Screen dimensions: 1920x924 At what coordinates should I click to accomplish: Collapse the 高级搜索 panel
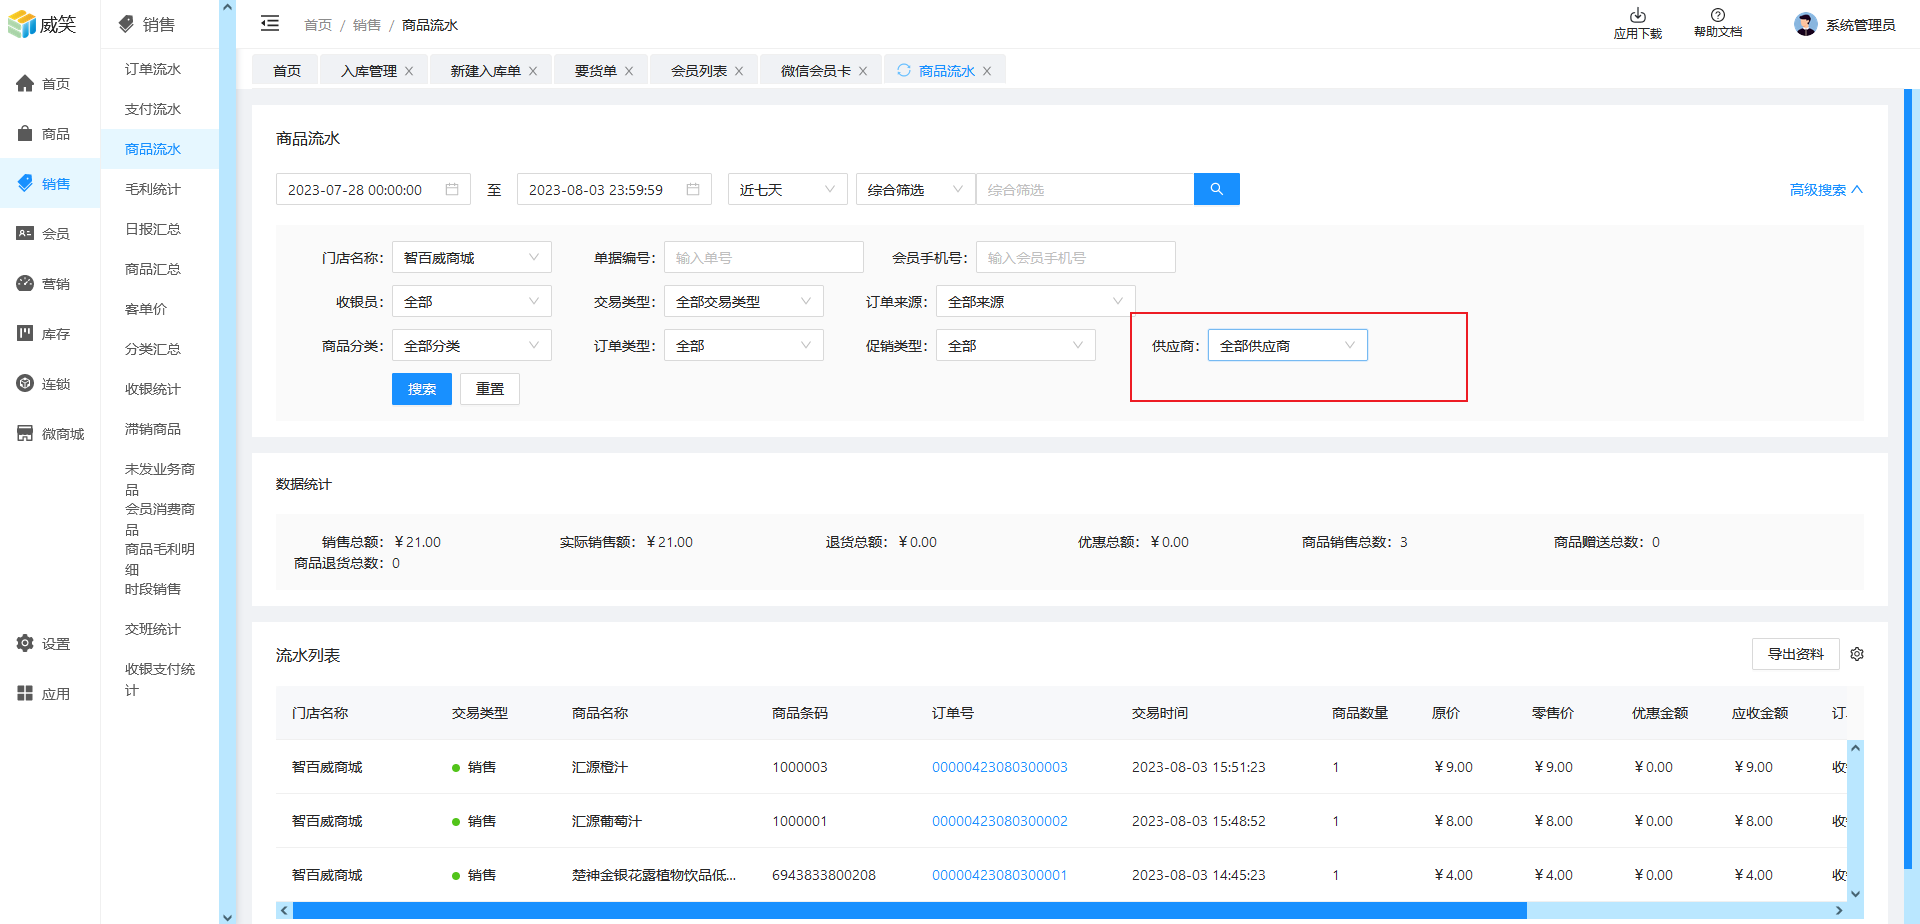(x=1825, y=190)
